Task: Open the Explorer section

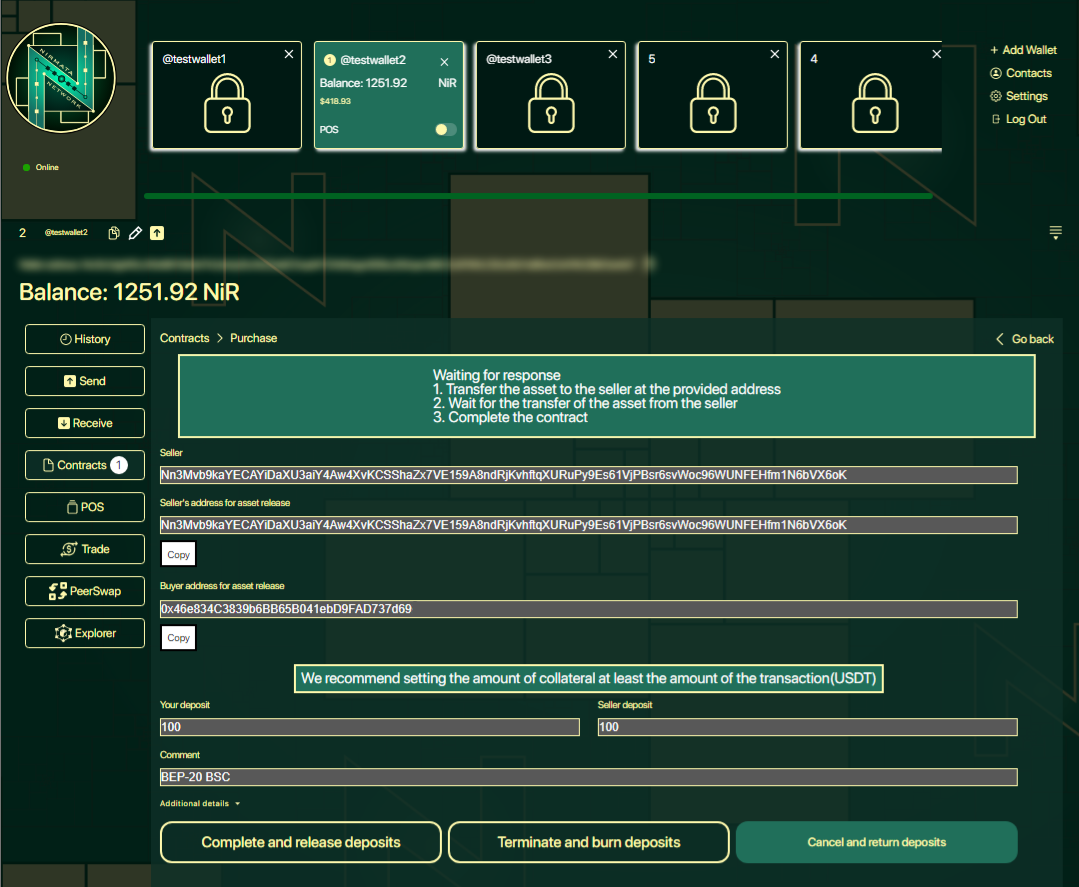Action: tap(85, 633)
